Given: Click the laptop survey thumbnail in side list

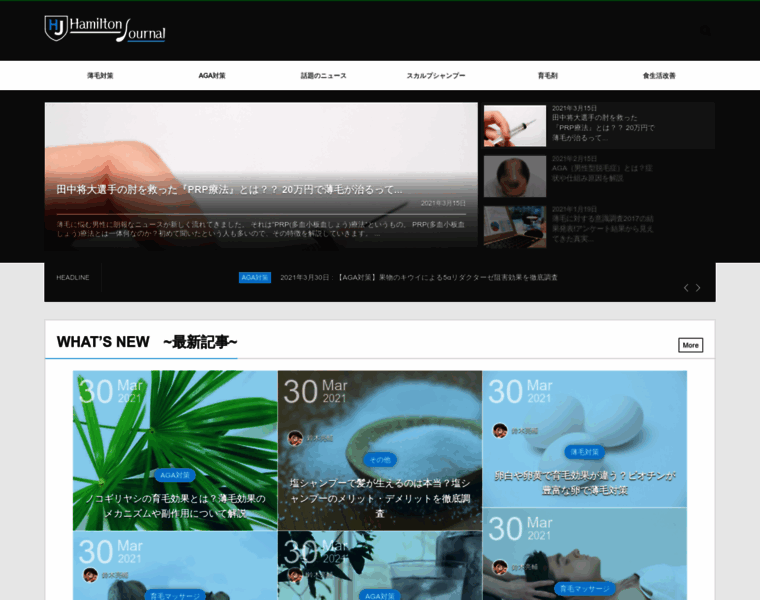Looking at the screenshot, I should (515, 227).
